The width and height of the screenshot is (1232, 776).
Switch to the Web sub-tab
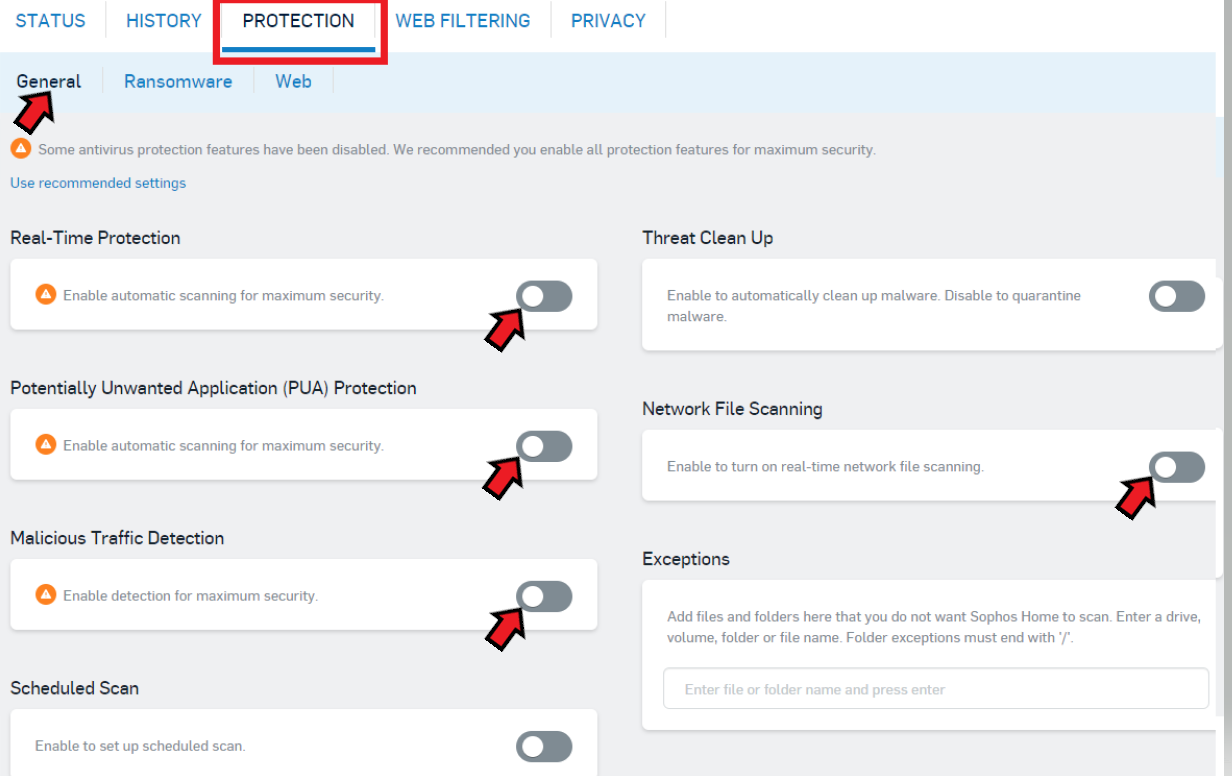(293, 81)
